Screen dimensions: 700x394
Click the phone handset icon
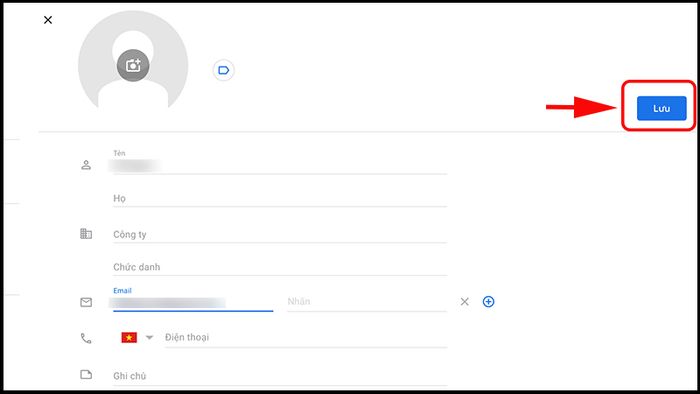pos(86,338)
